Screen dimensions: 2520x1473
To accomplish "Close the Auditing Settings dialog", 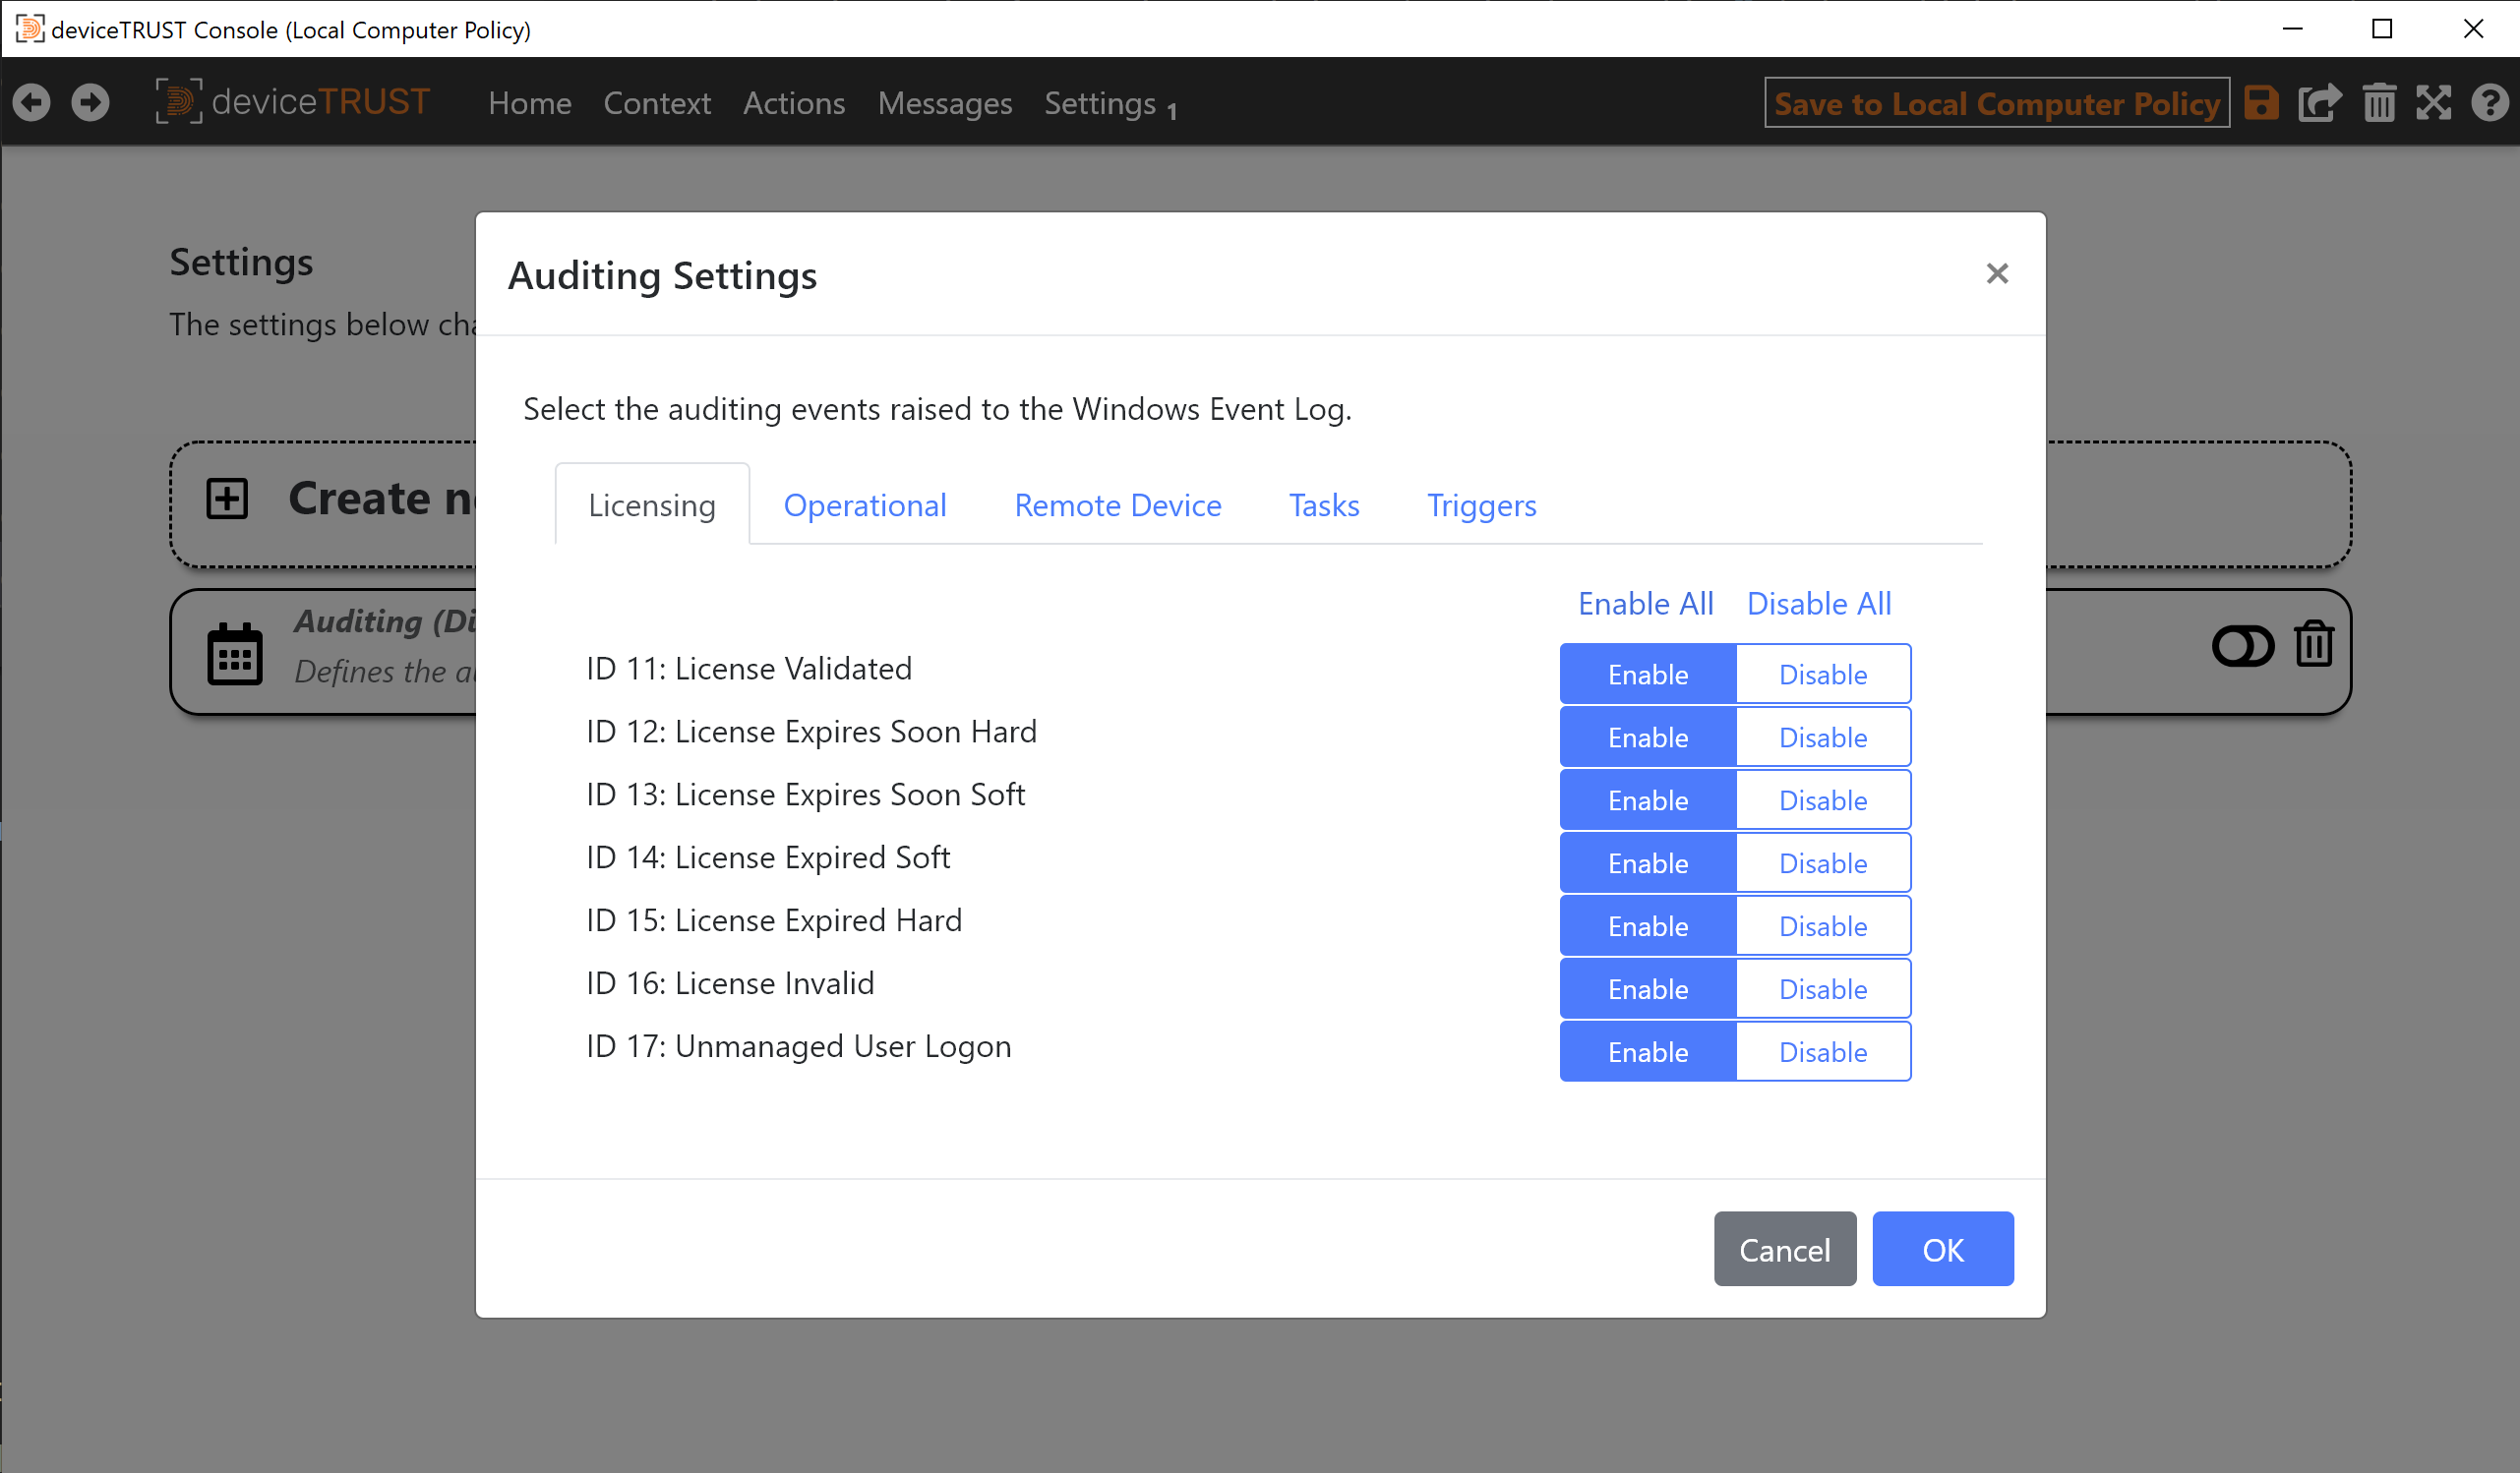I will pos(1997,273).
